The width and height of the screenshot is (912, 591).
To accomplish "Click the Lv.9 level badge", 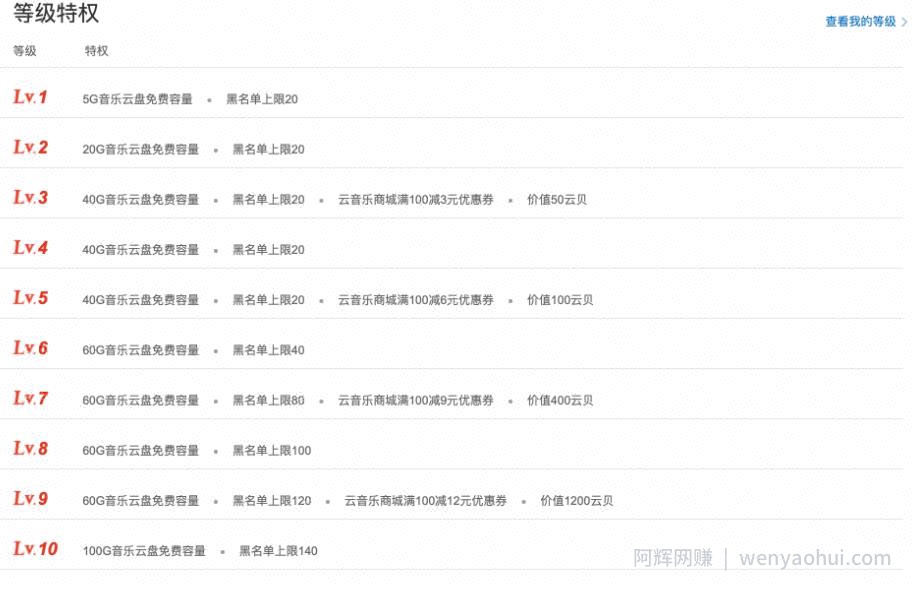I will [x=31, y=498].
